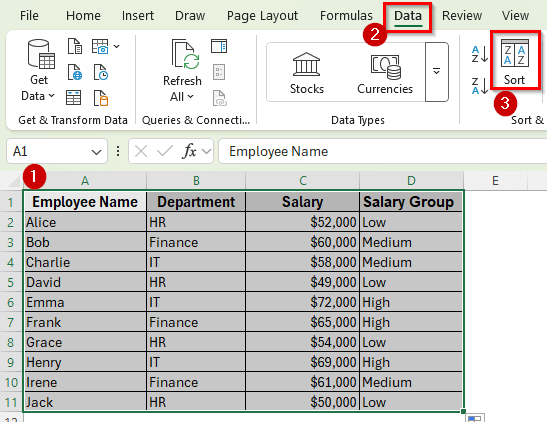Screen dimensions: 547x422
Task: Select the Currencies data type
Action: [385, 74]
